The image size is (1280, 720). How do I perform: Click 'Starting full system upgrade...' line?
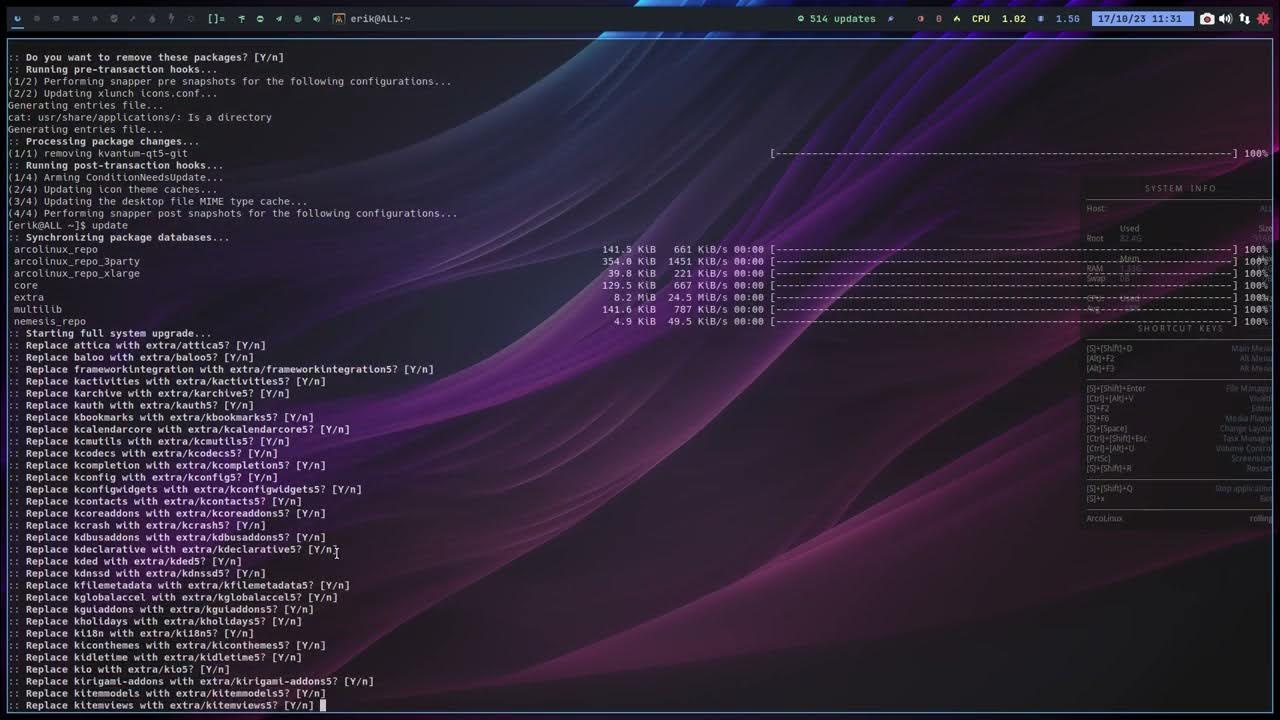tap(110, 333)
